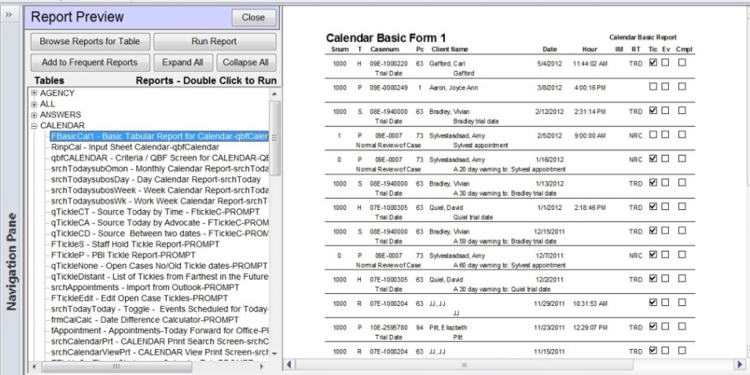
Task: Expand the Navigation Pane chevron
Action: [x=9, y=14]
